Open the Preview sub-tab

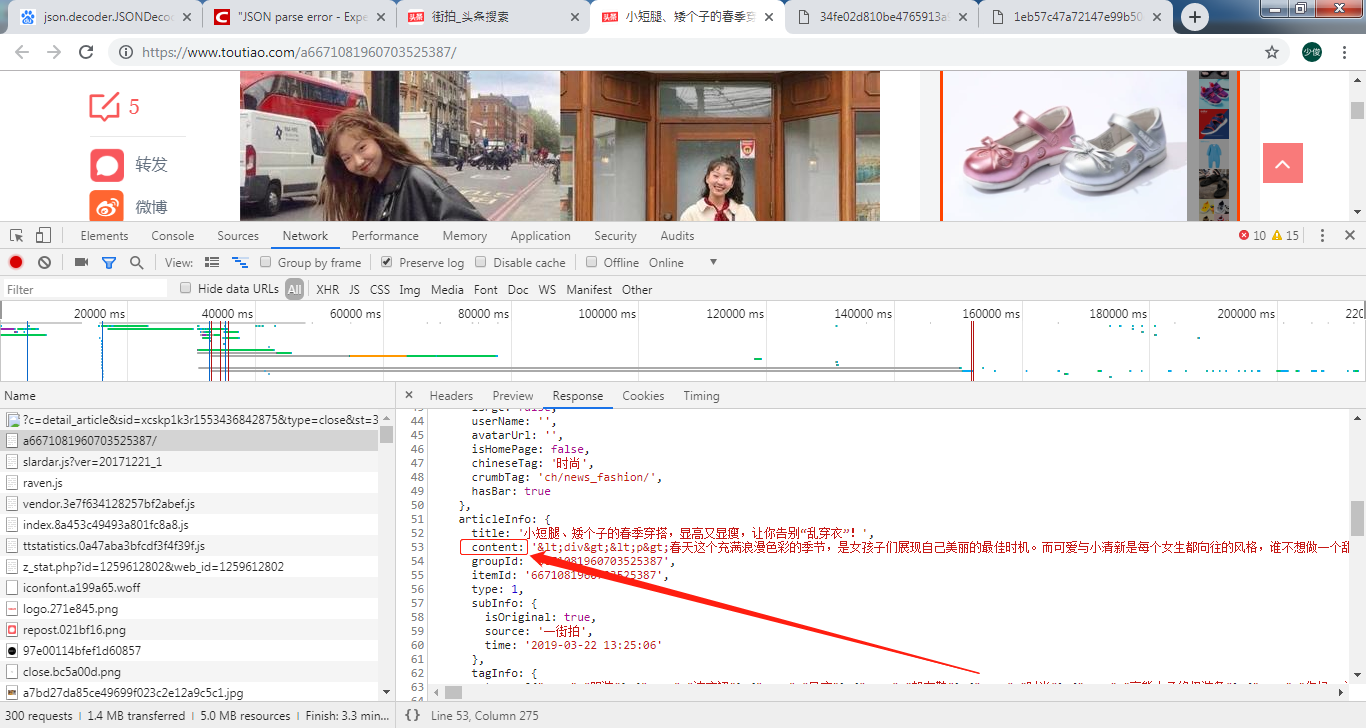[x=513, y=396]
